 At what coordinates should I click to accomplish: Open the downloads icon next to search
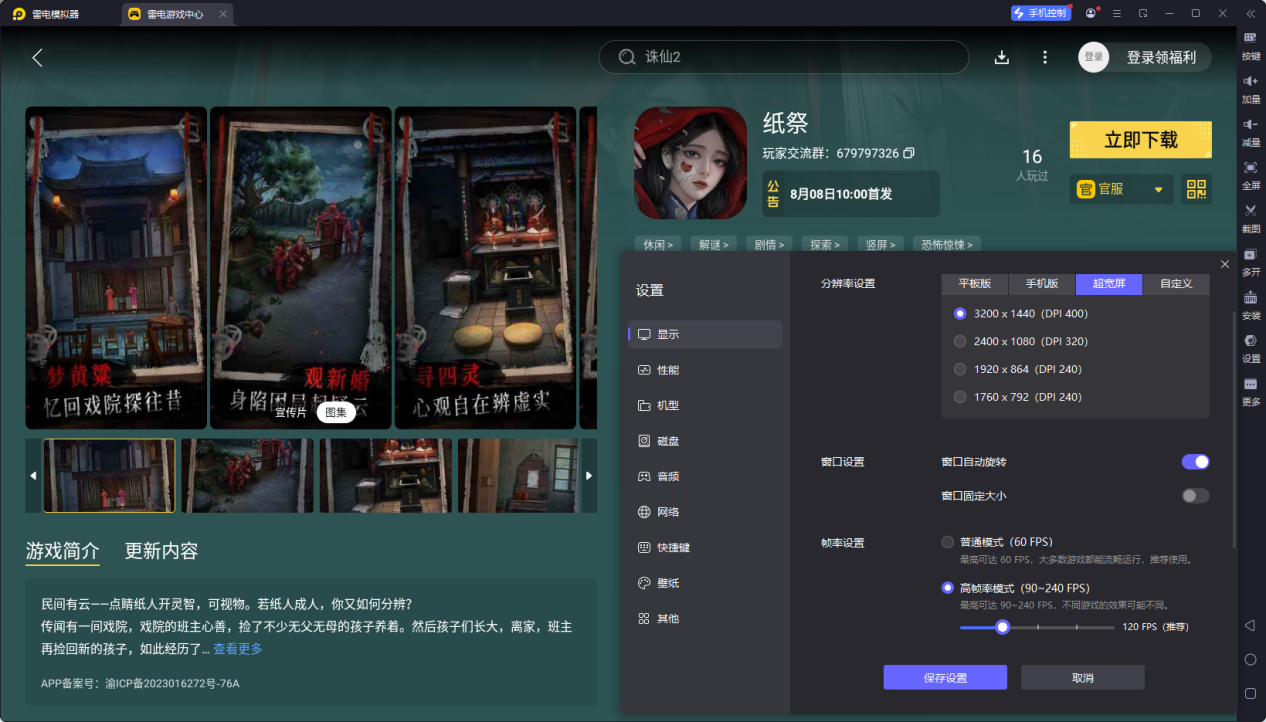[1002, 57]
